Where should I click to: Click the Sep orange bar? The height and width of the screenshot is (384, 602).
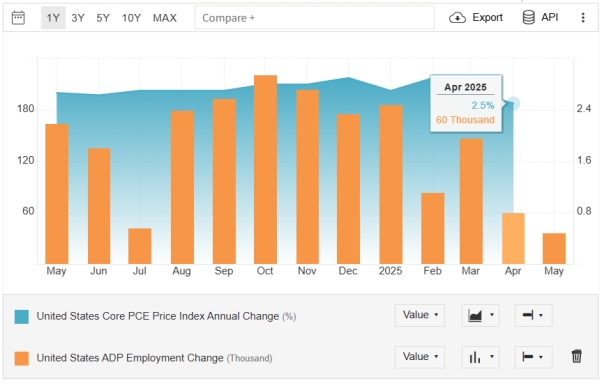[x=224, y=181]
